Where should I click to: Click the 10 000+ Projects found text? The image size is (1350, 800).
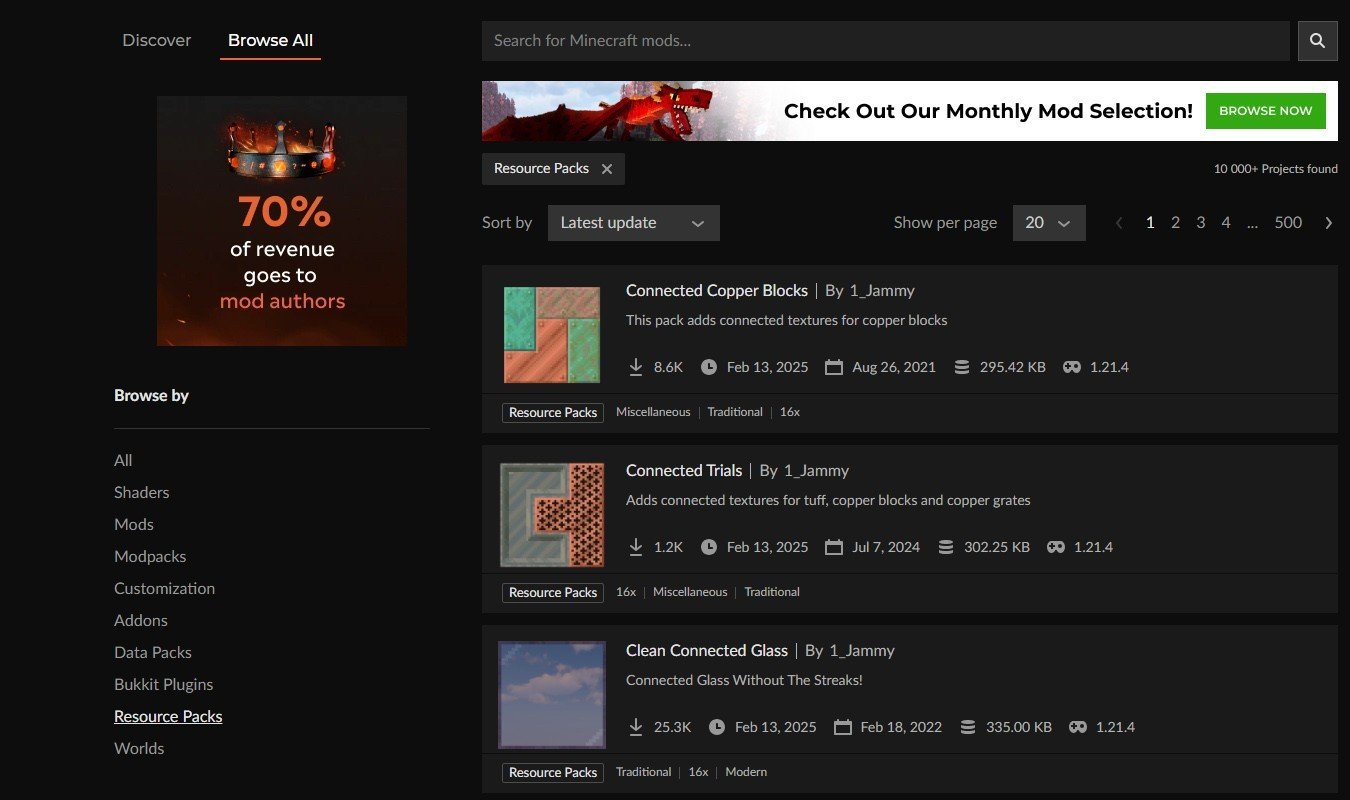(x=1276, y=169)
